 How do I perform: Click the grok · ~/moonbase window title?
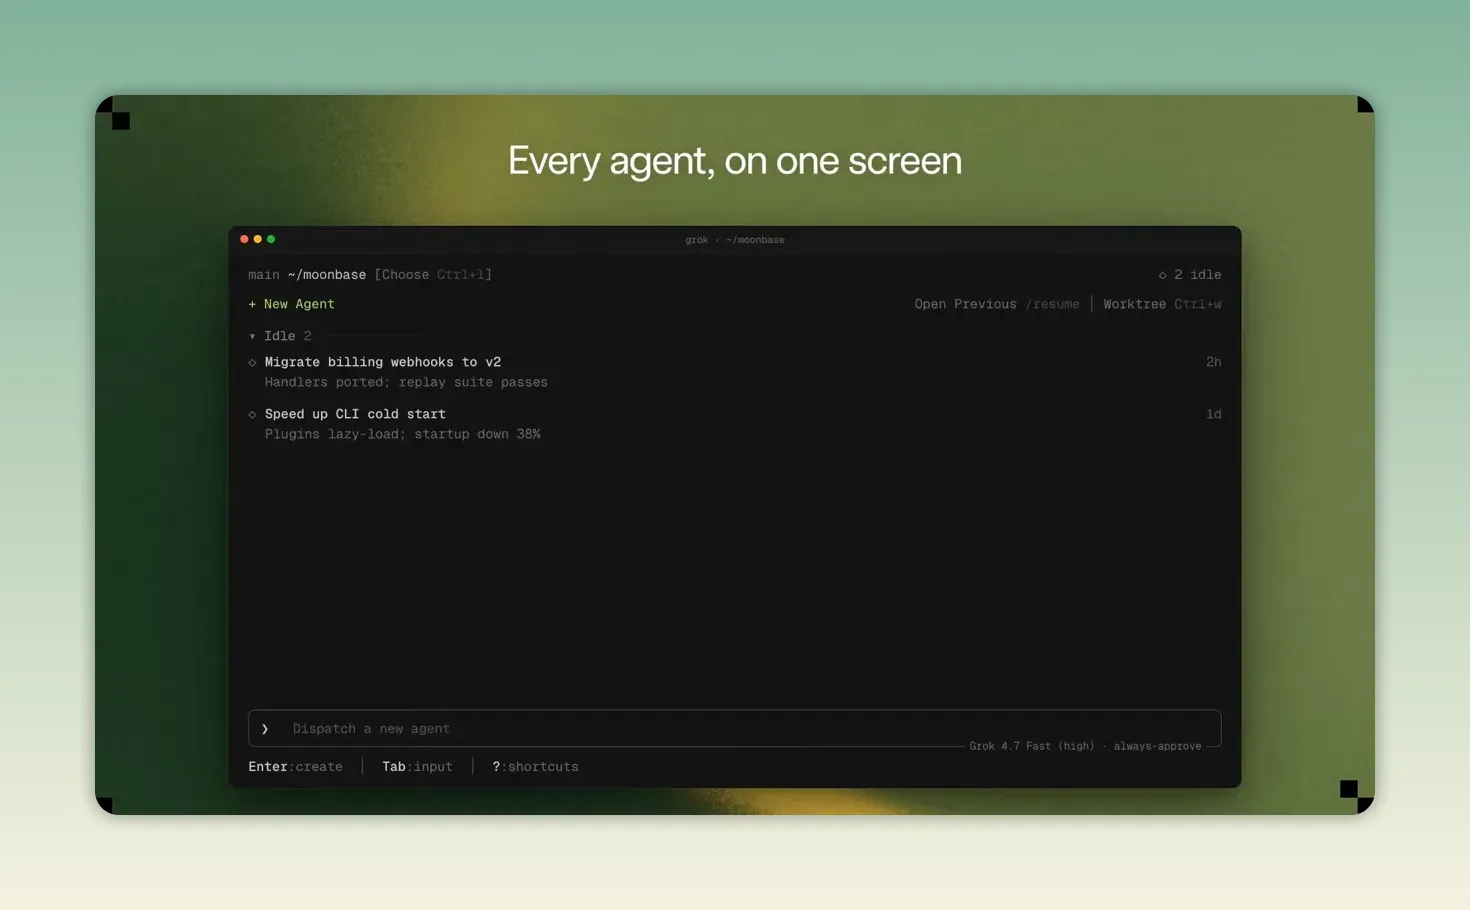coord(735,240)
